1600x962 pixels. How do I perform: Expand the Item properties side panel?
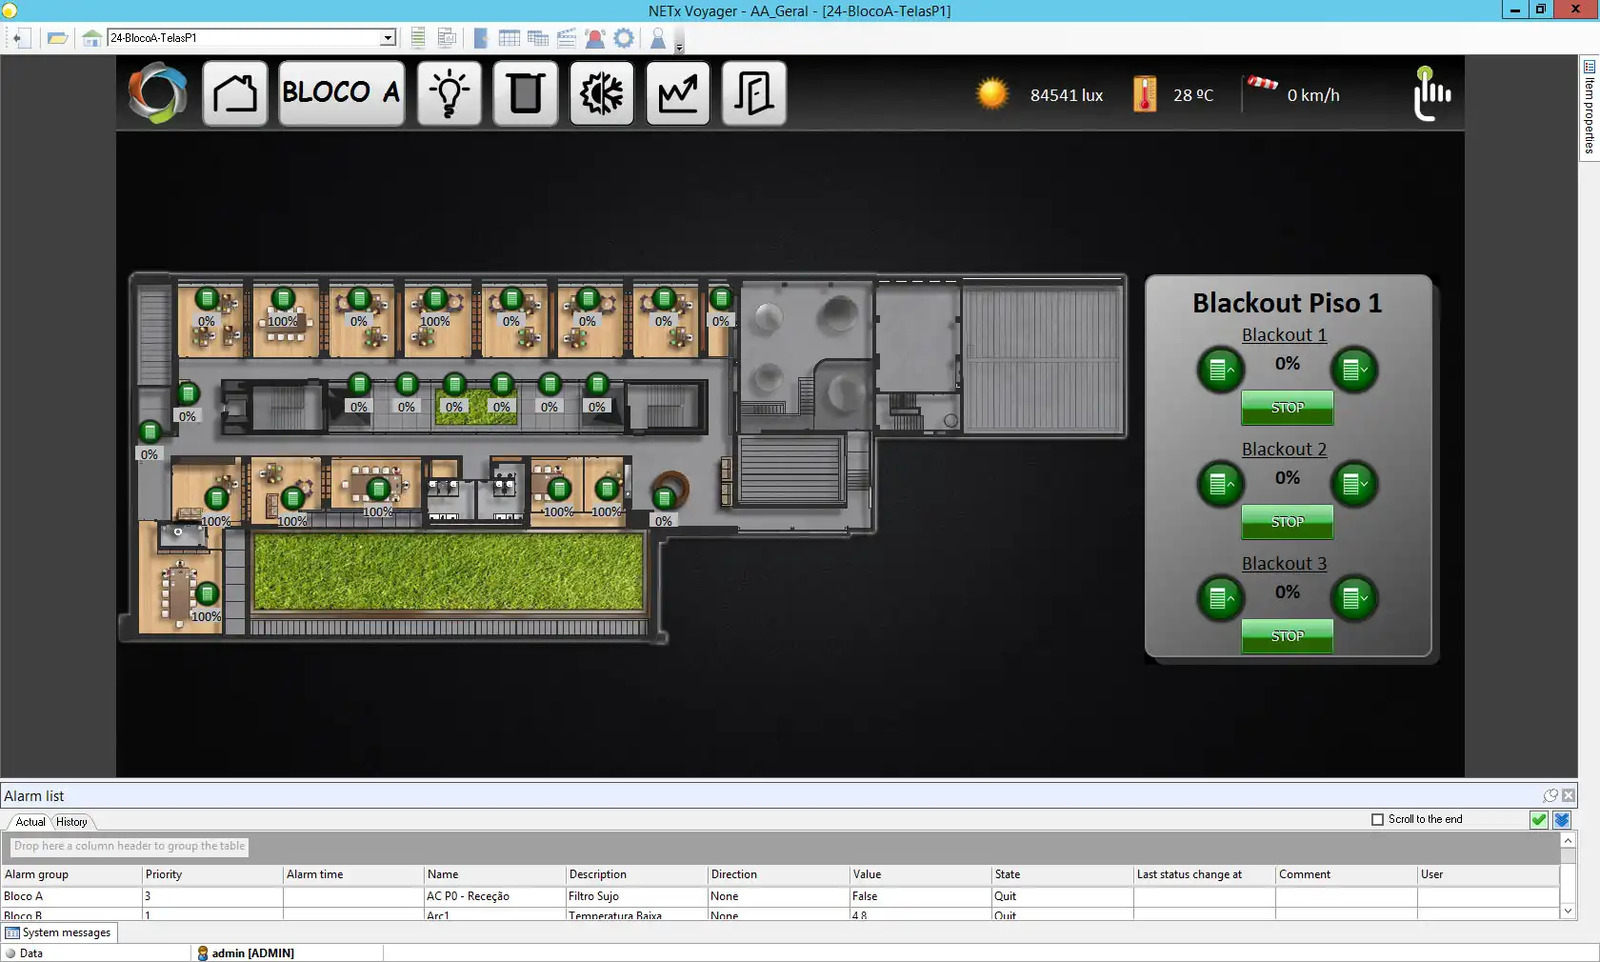click(x=1589, y=107)
